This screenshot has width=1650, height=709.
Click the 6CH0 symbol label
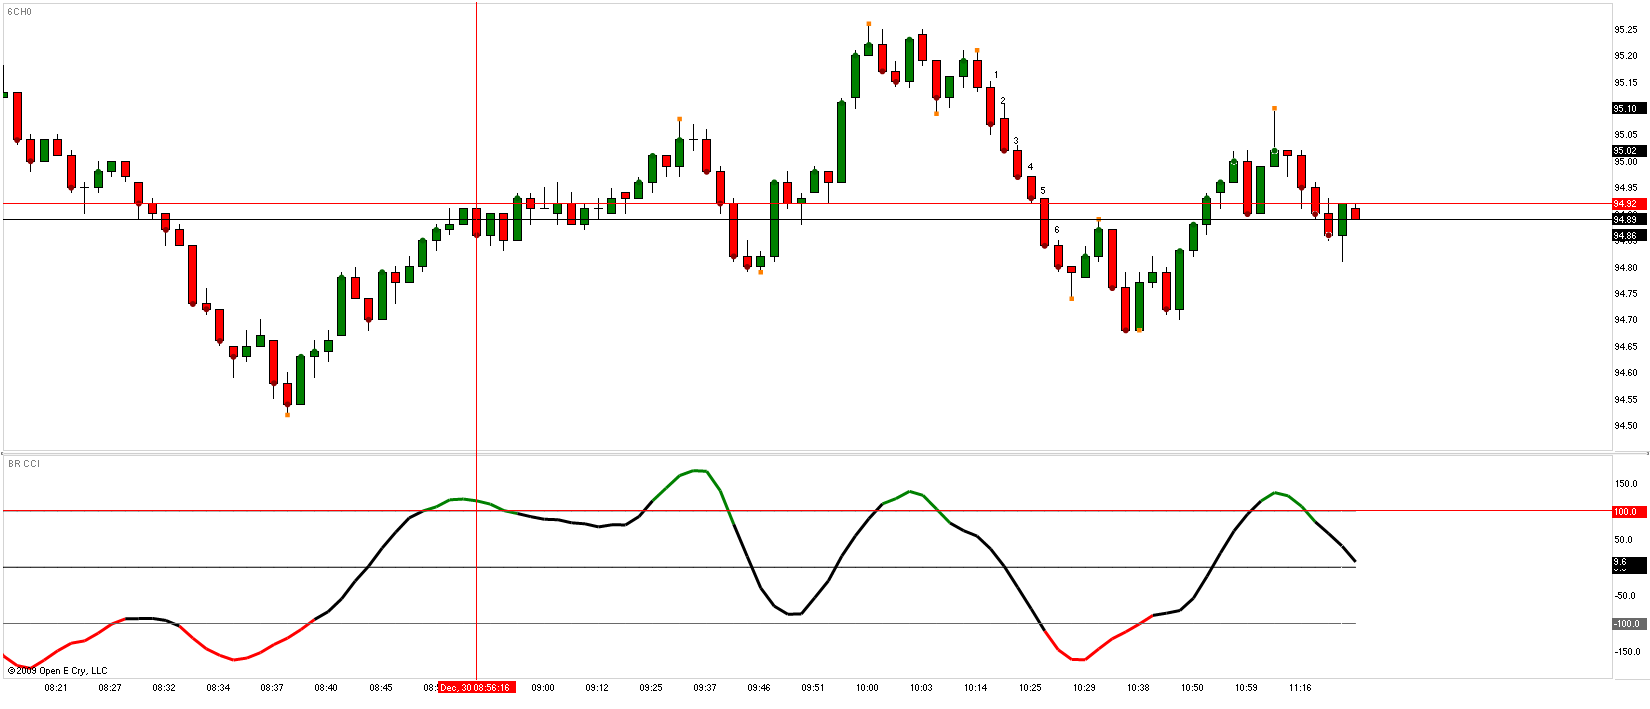pyautogui.click(x=19, y=12)
